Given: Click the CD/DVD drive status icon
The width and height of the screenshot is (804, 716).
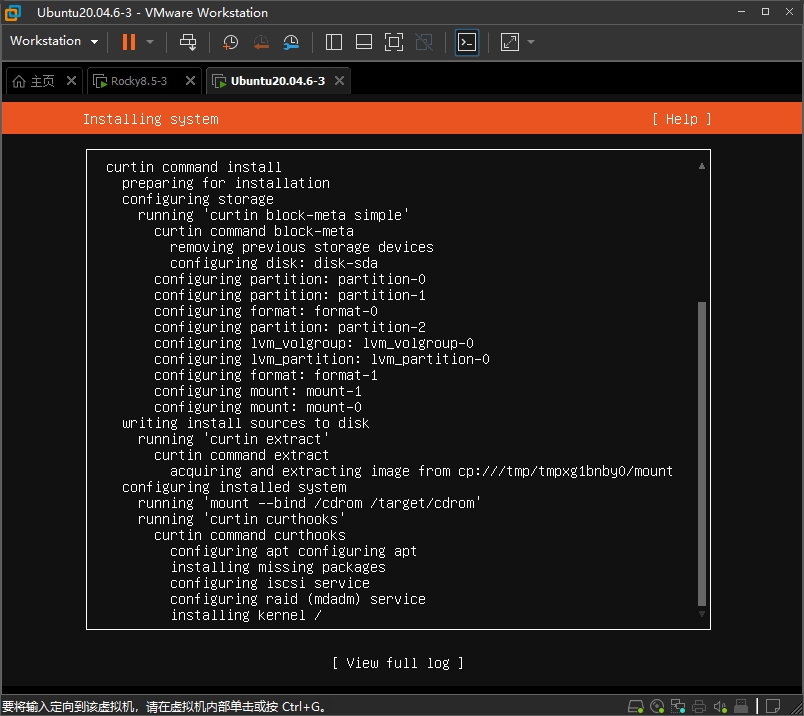Looking at the screenshot, I should pyautogui.click(x=657, y=706).
